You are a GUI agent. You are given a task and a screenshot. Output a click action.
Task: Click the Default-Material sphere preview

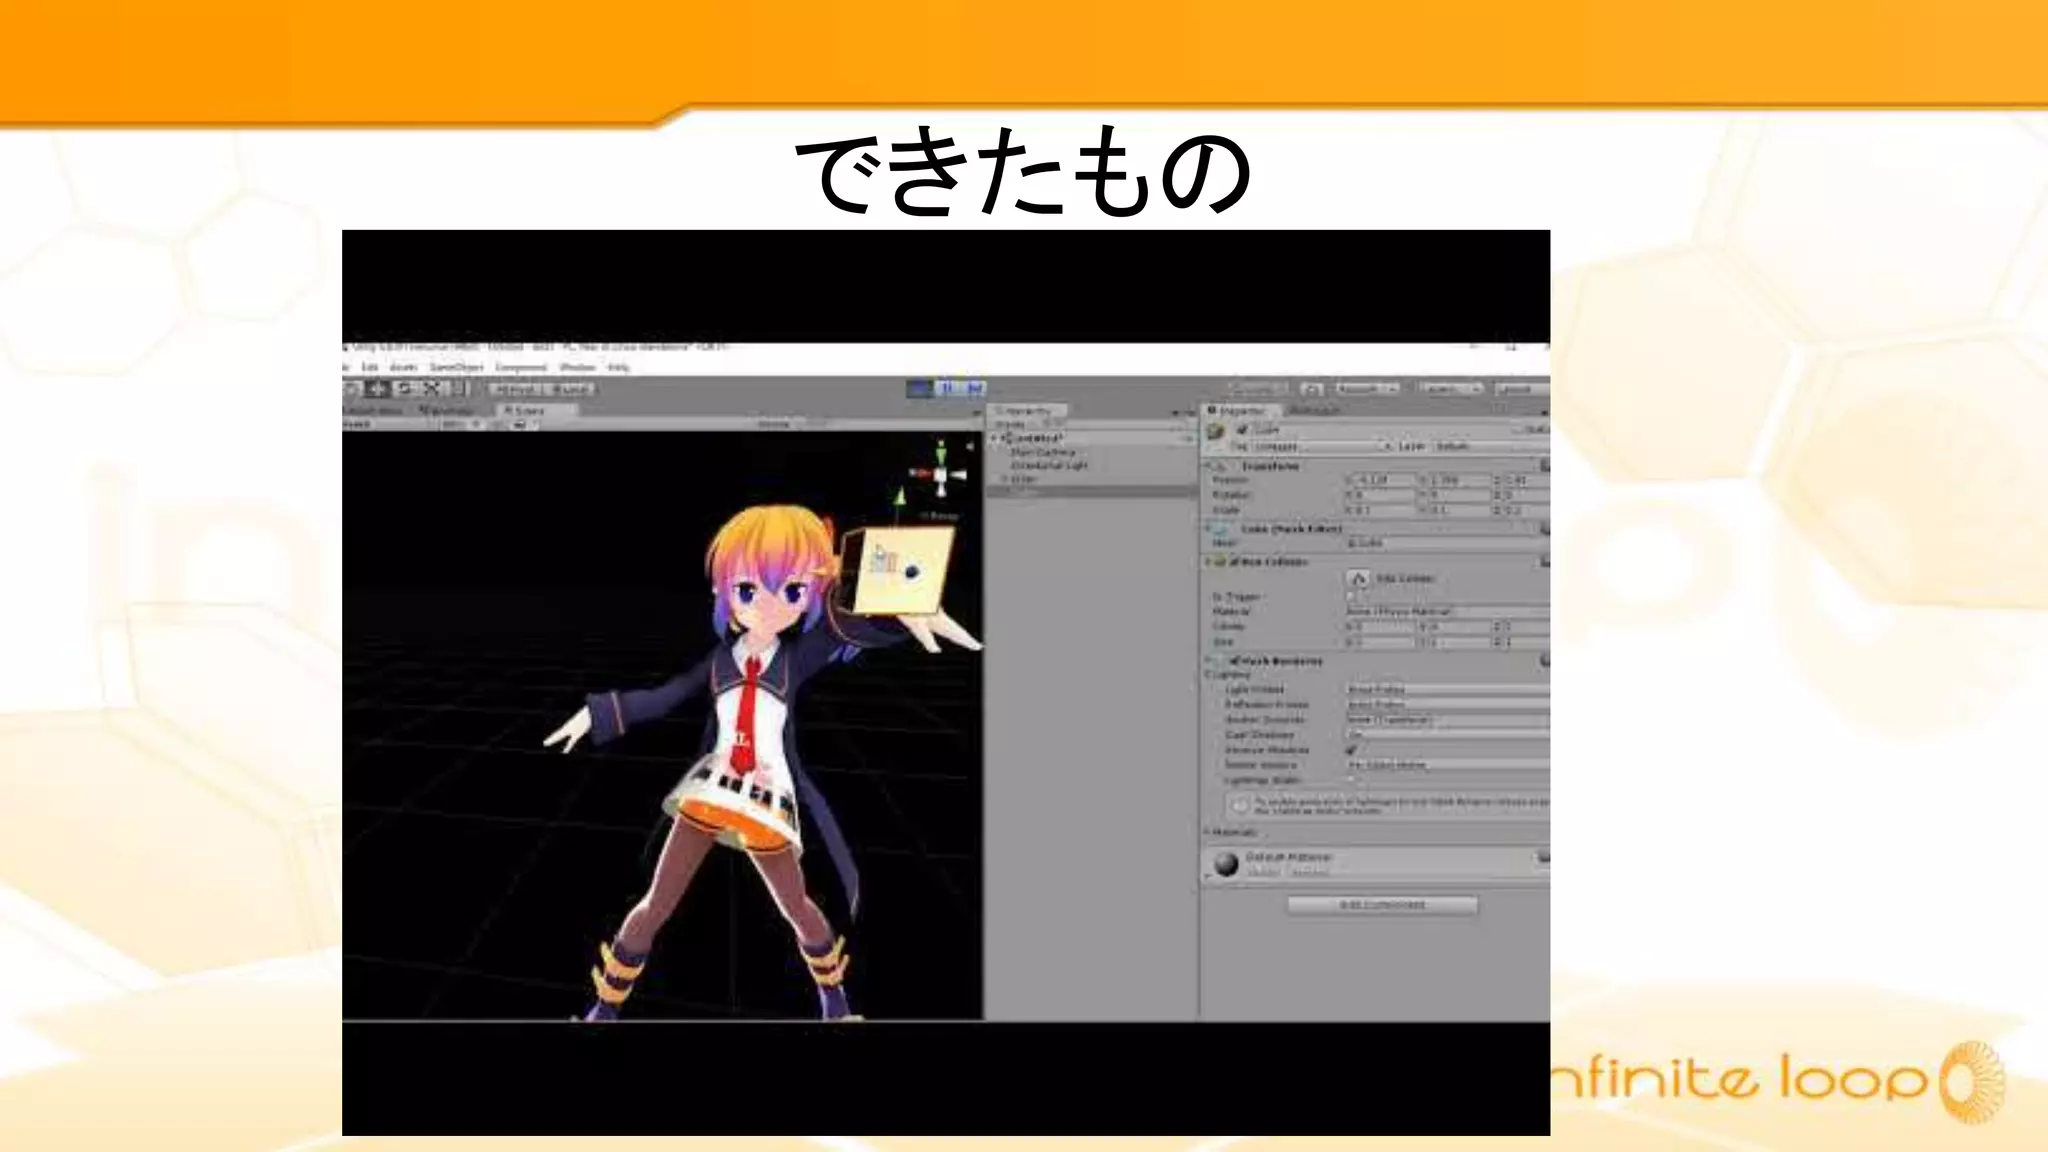coord(1226,864)
